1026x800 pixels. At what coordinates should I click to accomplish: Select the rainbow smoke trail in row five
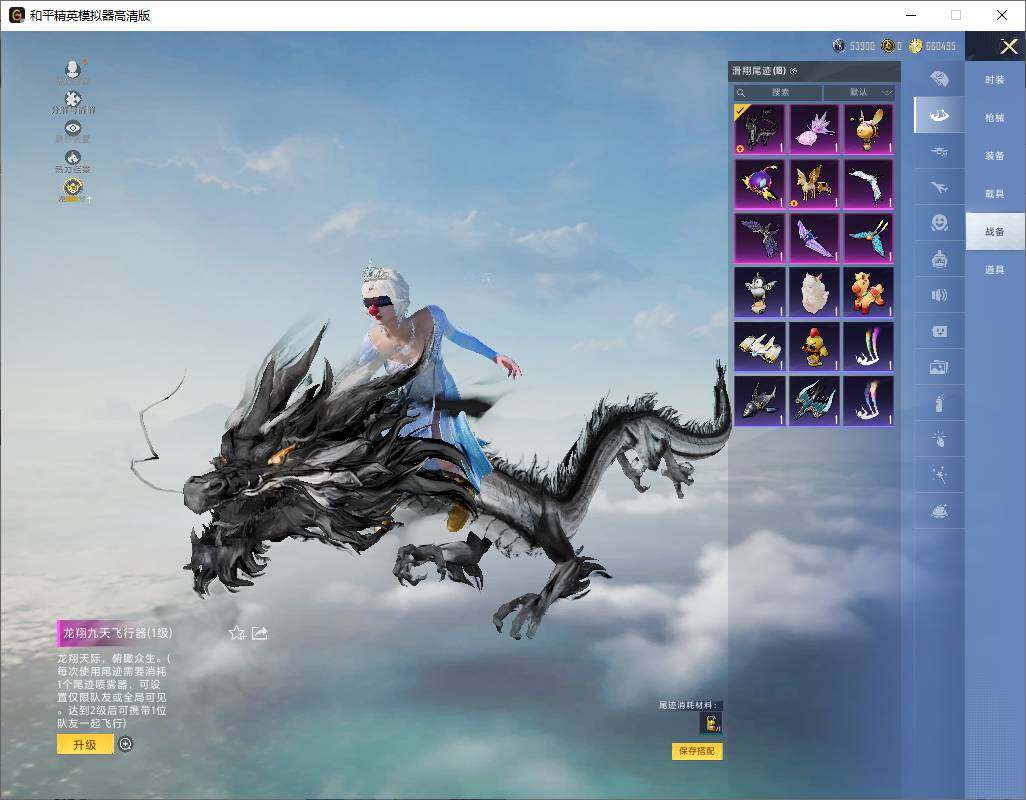868,347
